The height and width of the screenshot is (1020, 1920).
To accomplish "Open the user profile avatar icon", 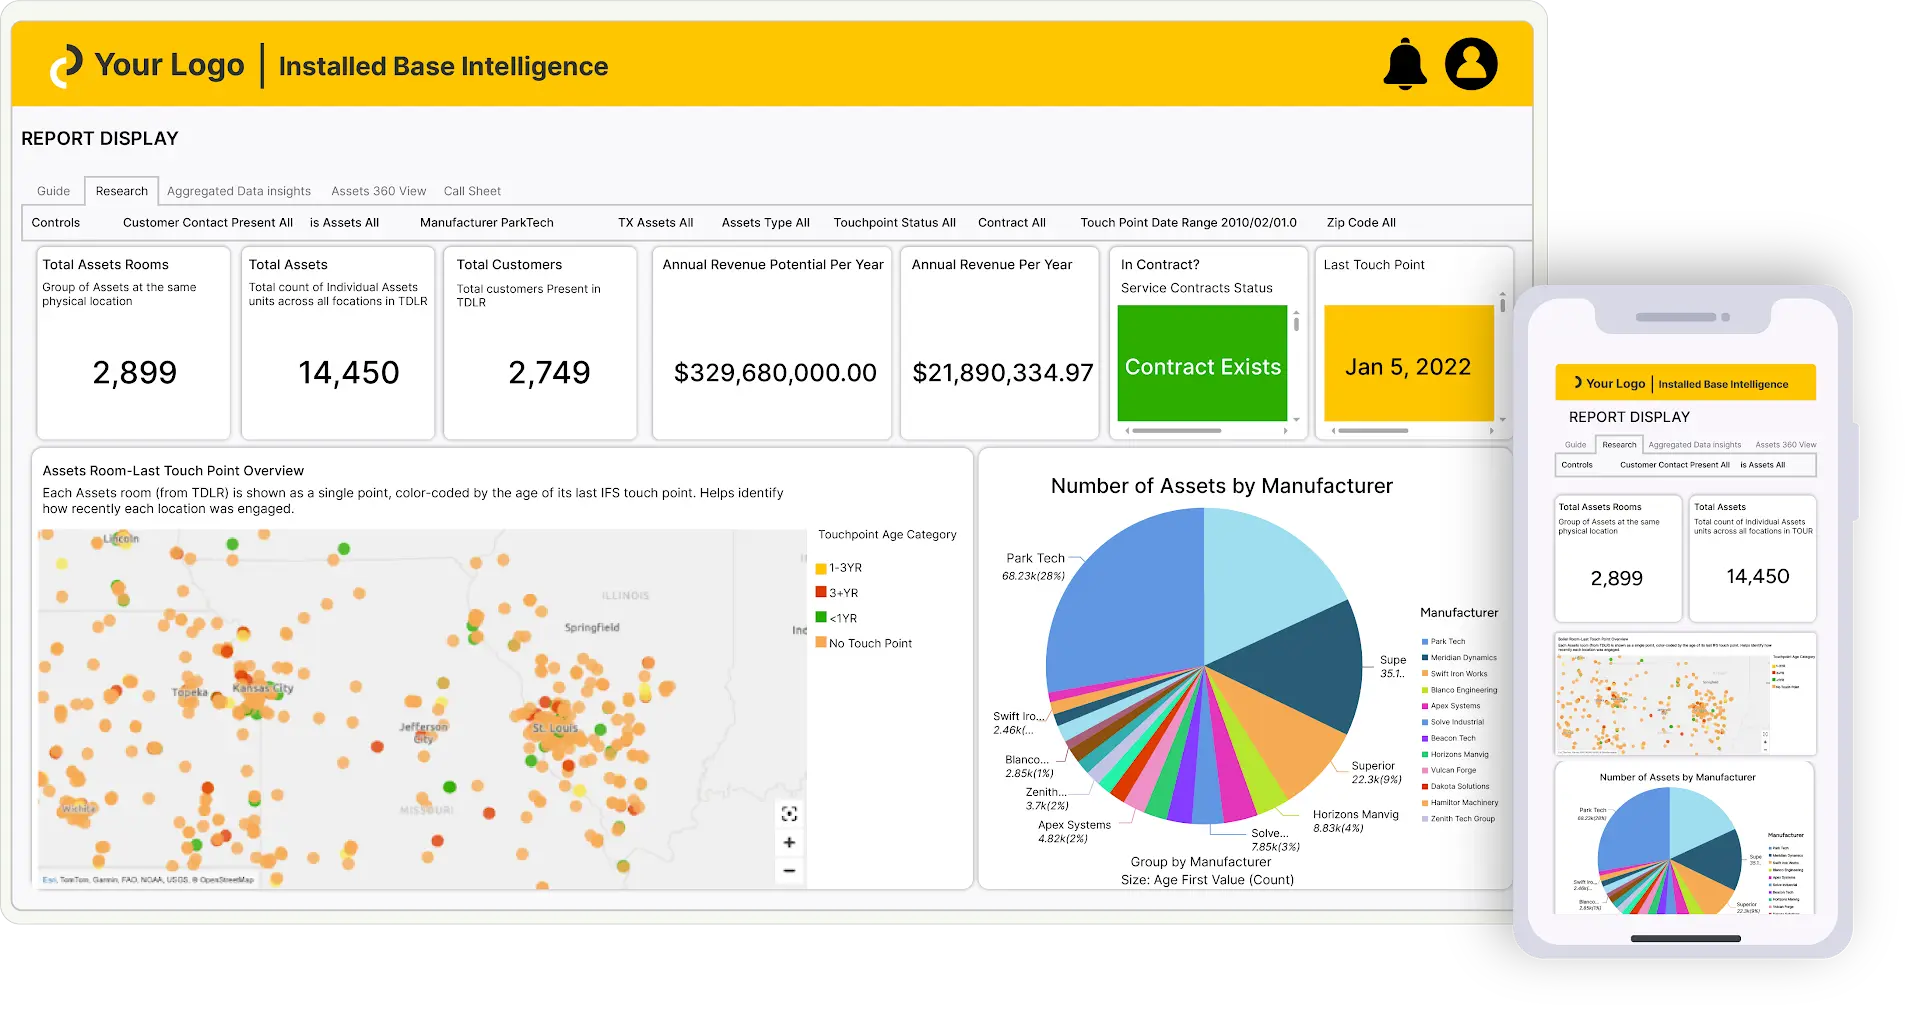I will click(1471, 64).
